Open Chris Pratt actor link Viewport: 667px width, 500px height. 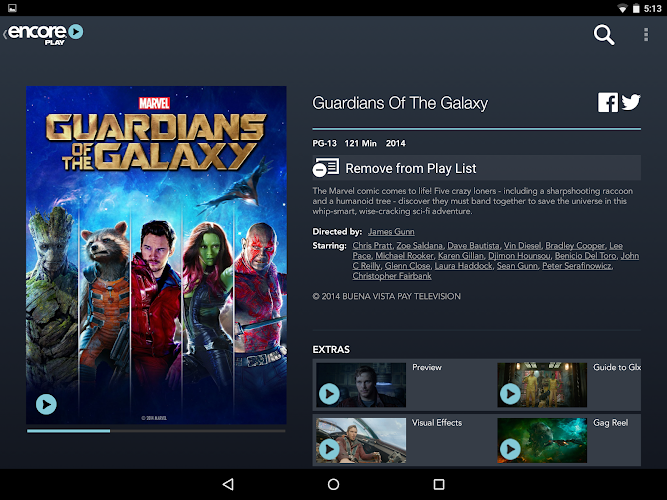click(372, 246)
